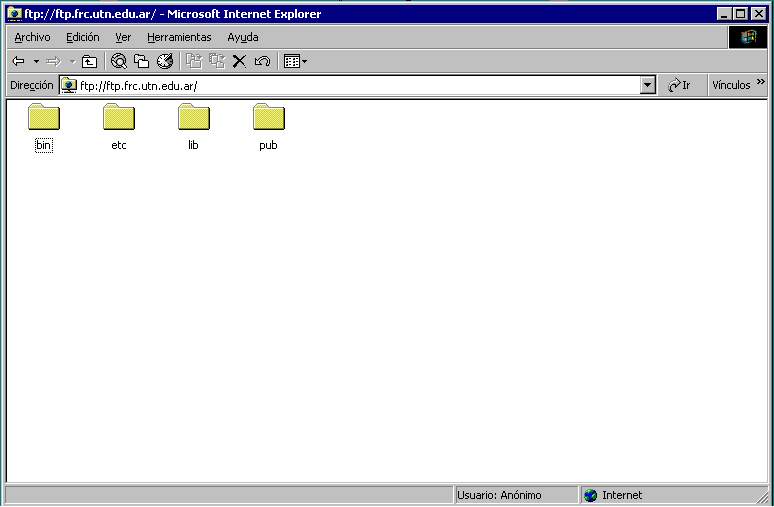Image resolution: width=774 pixels, height=507 pixels.
Task: Click the Move To toolbar icon
Action: [x=194, y=61]
